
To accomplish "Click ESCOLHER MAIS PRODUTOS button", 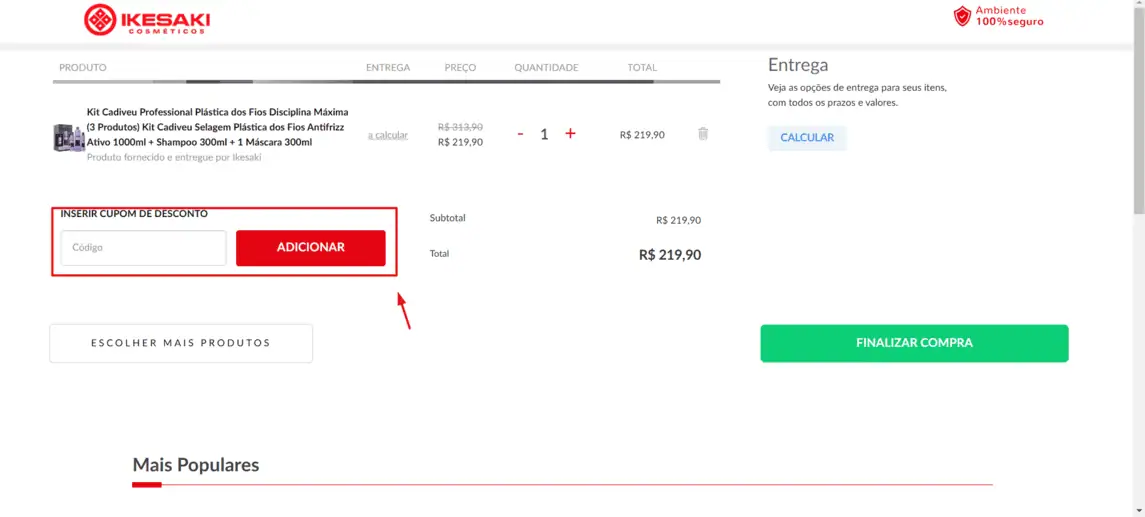I will [x=181, y=343].
